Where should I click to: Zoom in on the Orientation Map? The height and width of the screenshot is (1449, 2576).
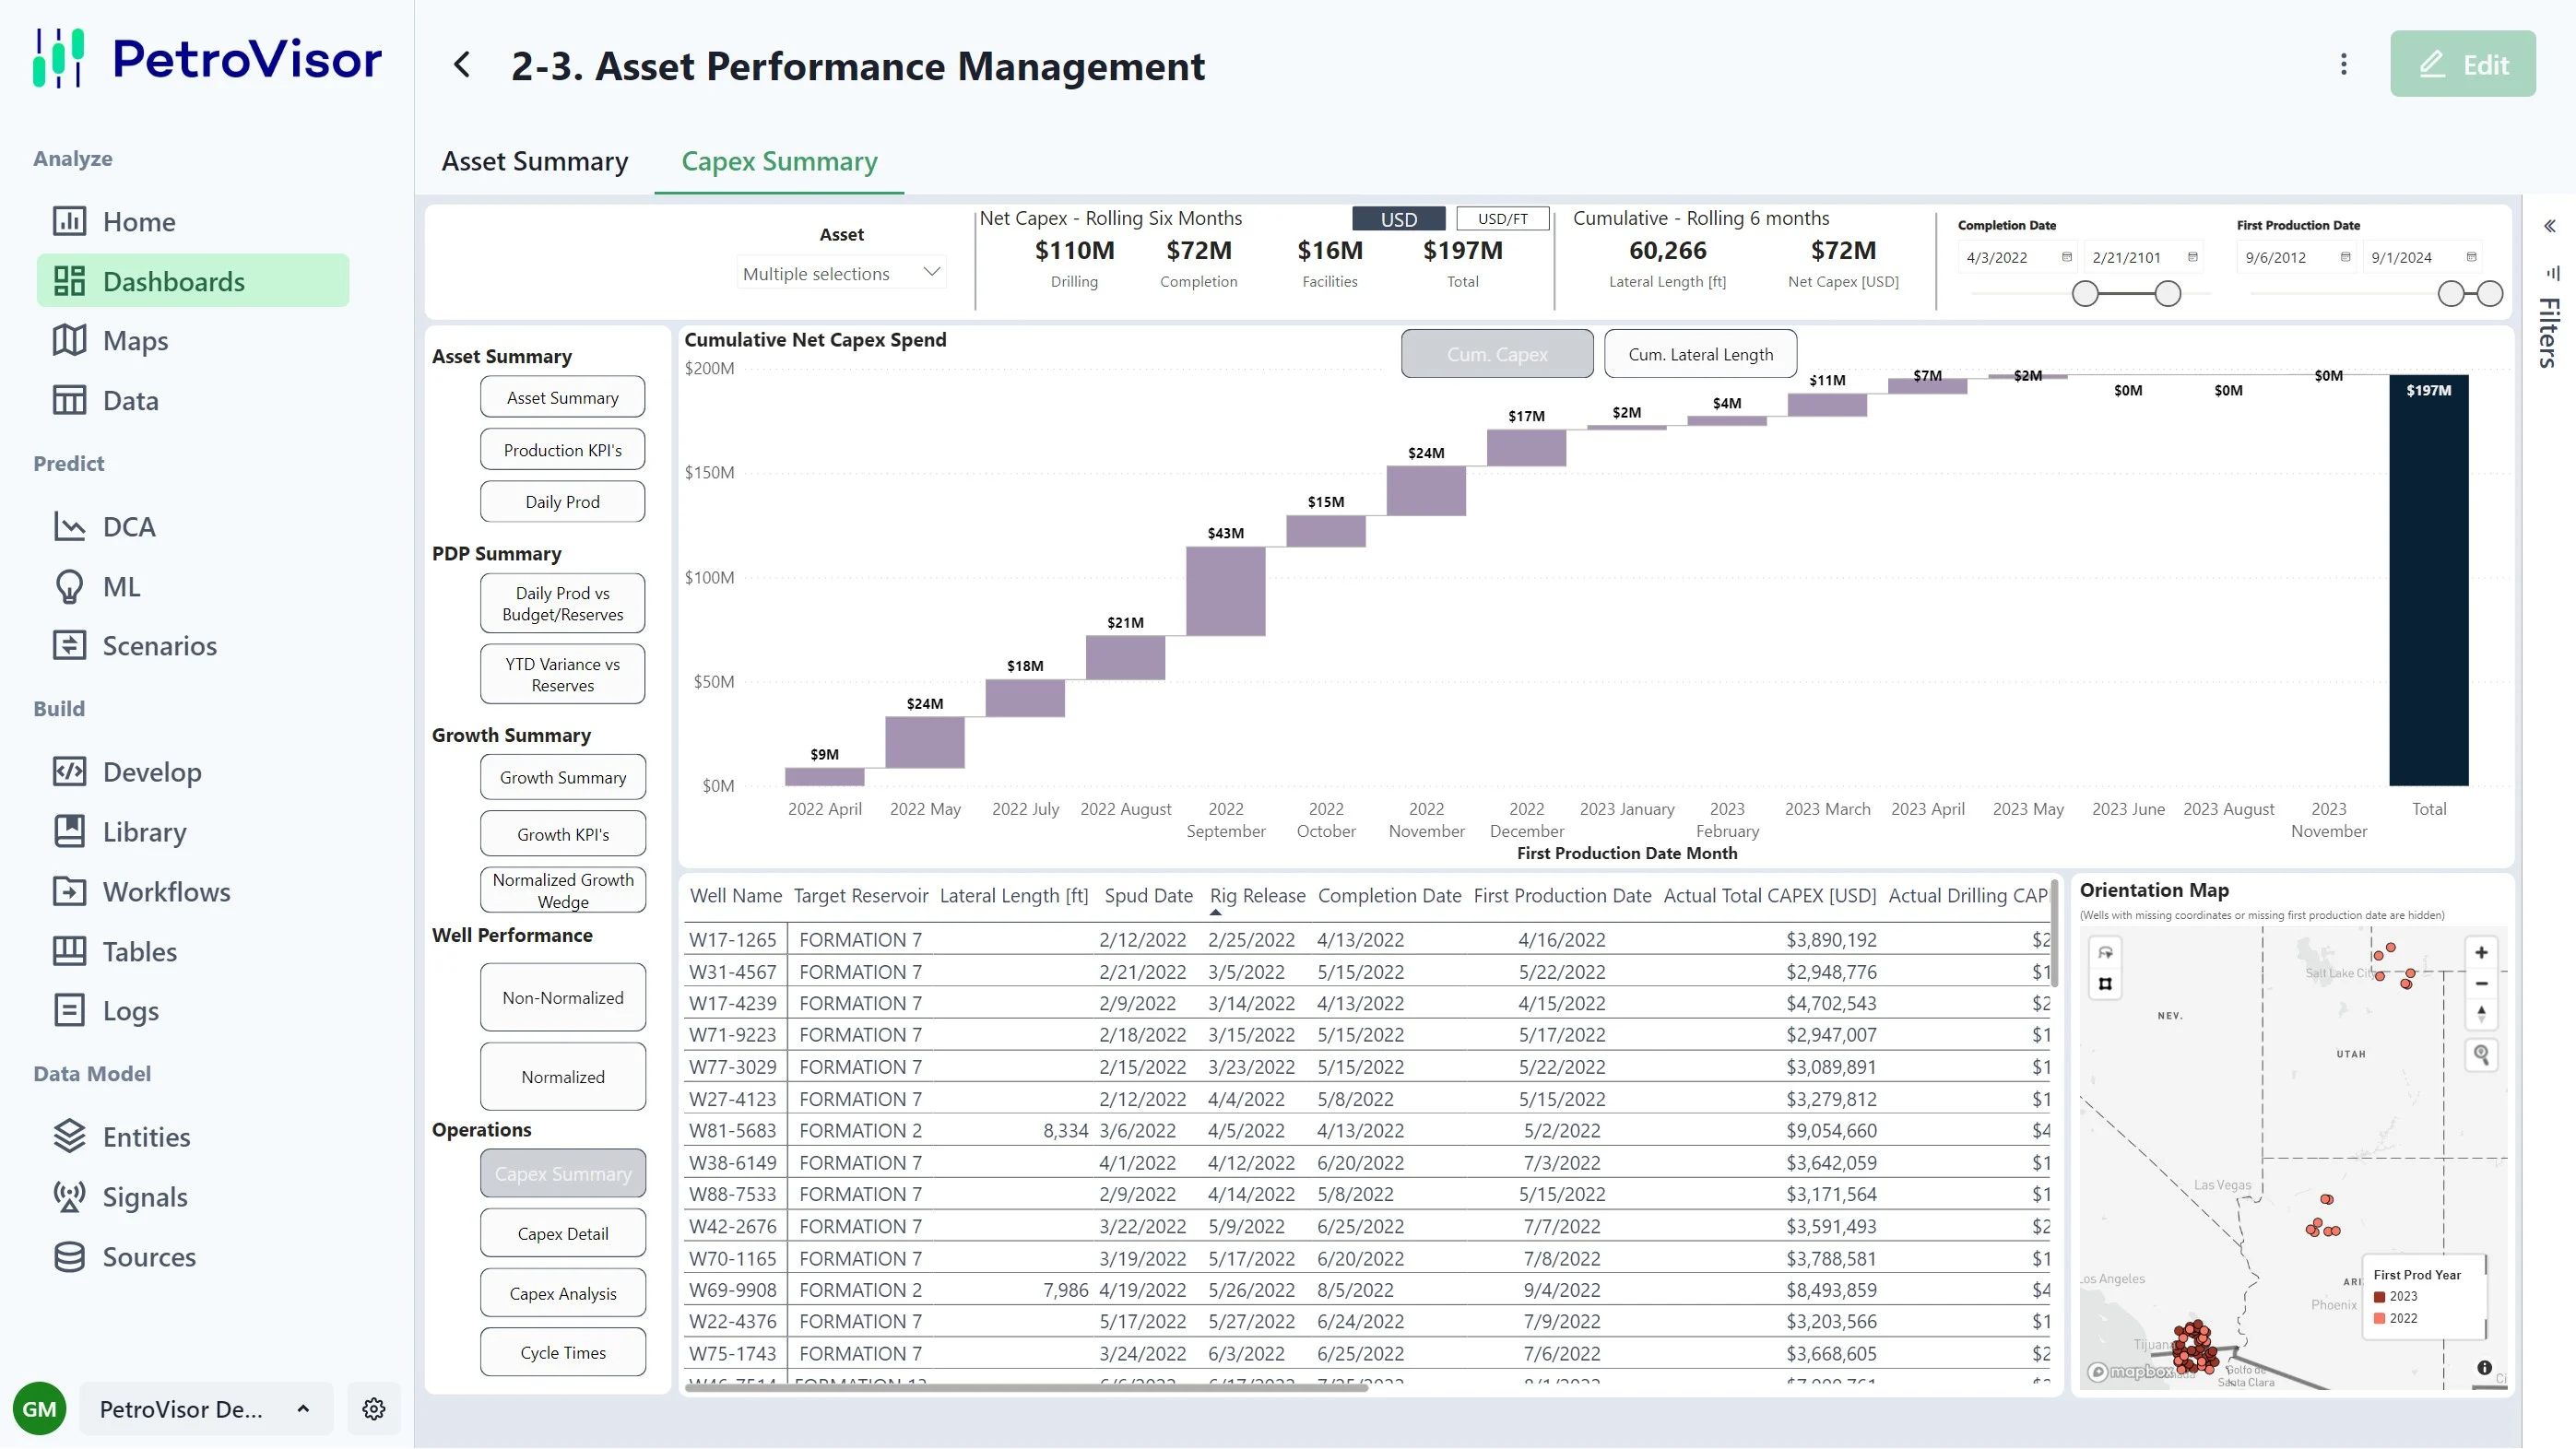click(2480, 952)
